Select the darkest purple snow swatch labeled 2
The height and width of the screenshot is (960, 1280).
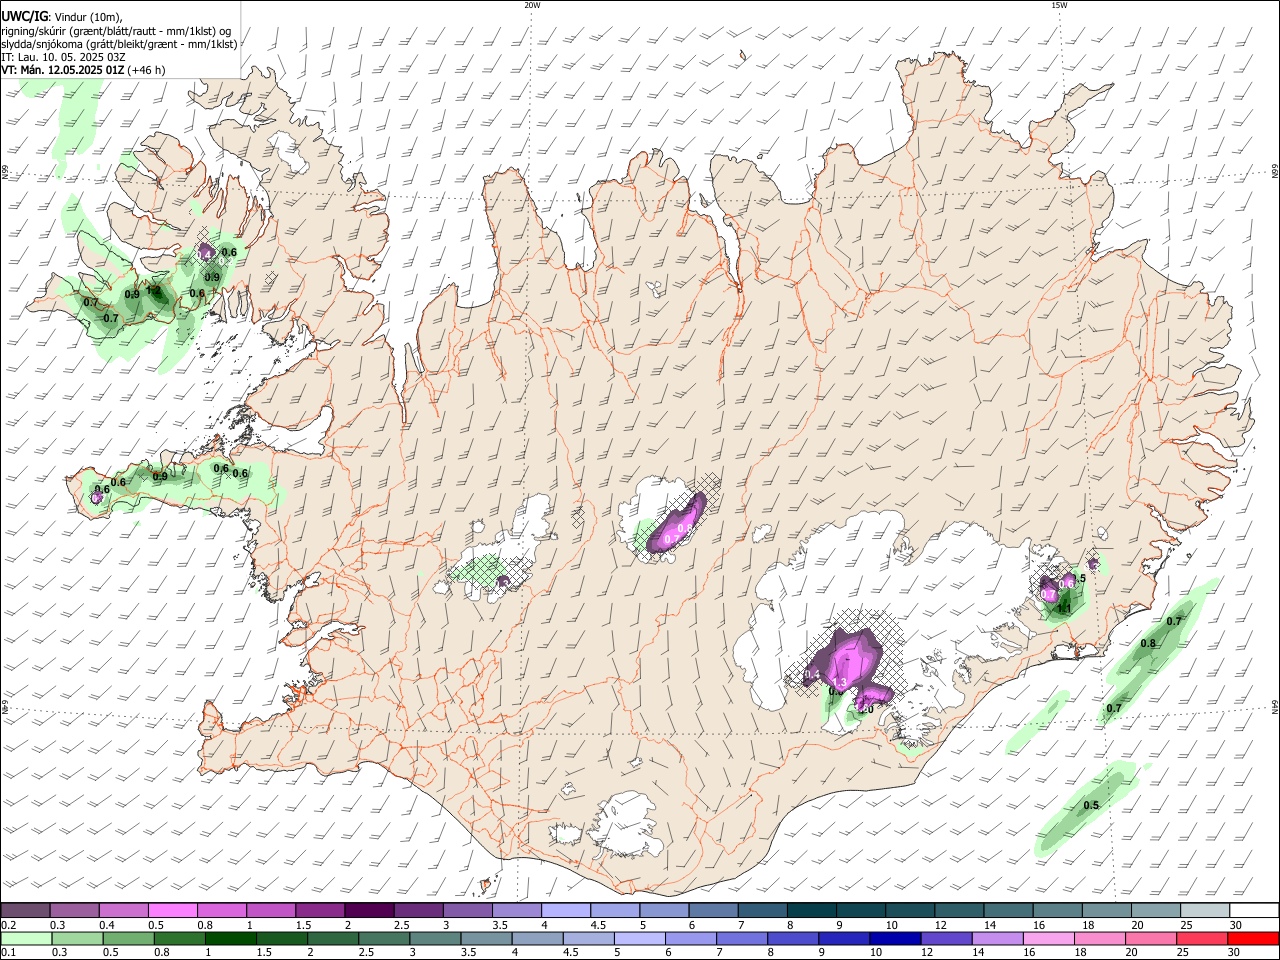pos(368,911)
